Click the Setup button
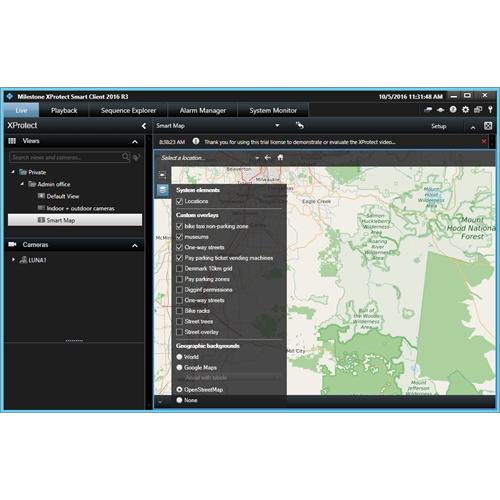 pos(439,126)
